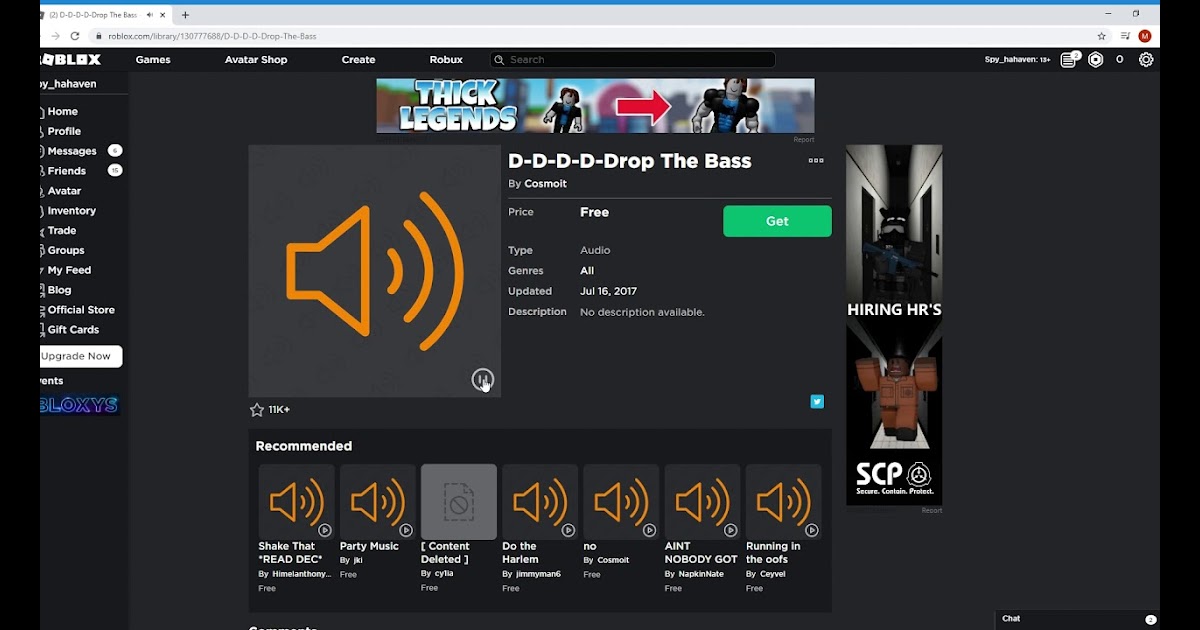1200x630 pixels.
Task: Open creator Cosmoit's profile link
Action: click(x=545, y=184)
